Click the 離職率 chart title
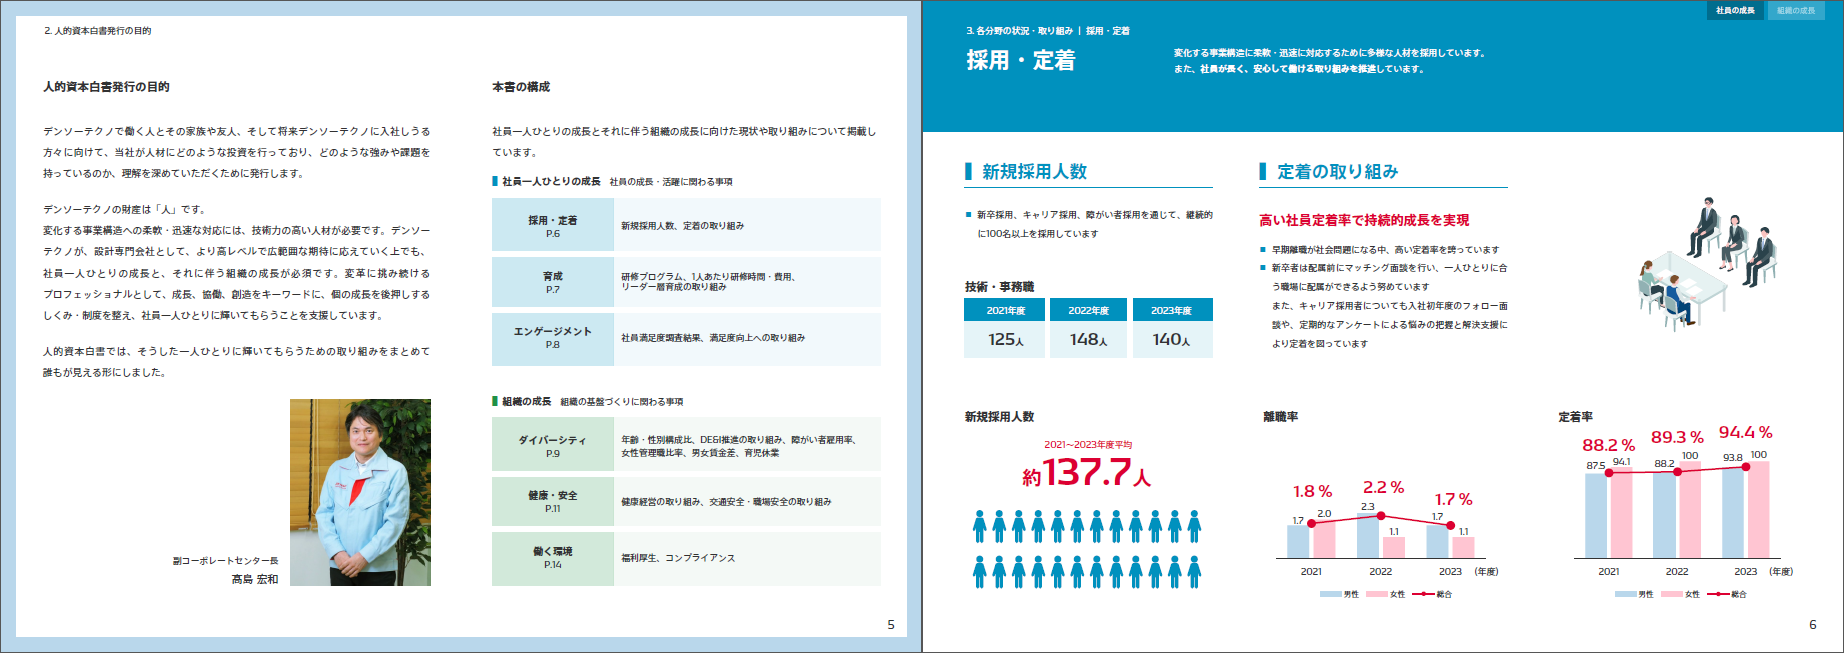The image size is (1844, 653). click(x=1281, y=417)
